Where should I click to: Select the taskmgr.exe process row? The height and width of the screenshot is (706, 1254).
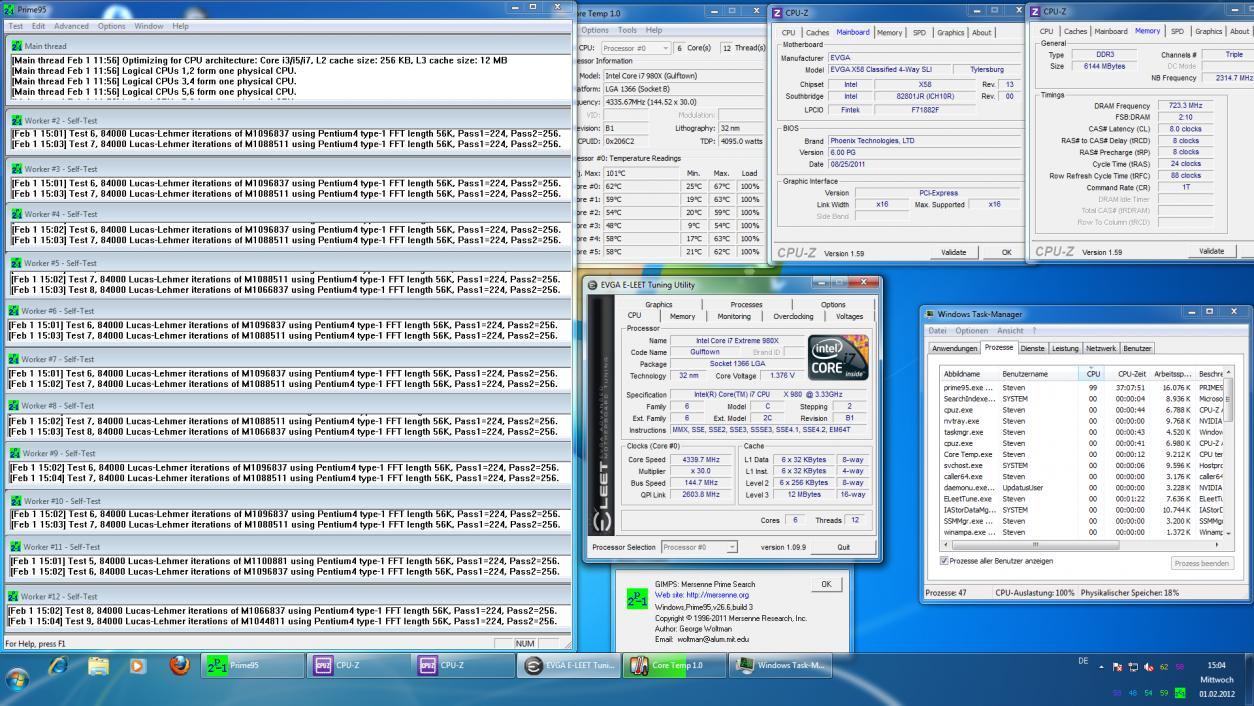1082,432
